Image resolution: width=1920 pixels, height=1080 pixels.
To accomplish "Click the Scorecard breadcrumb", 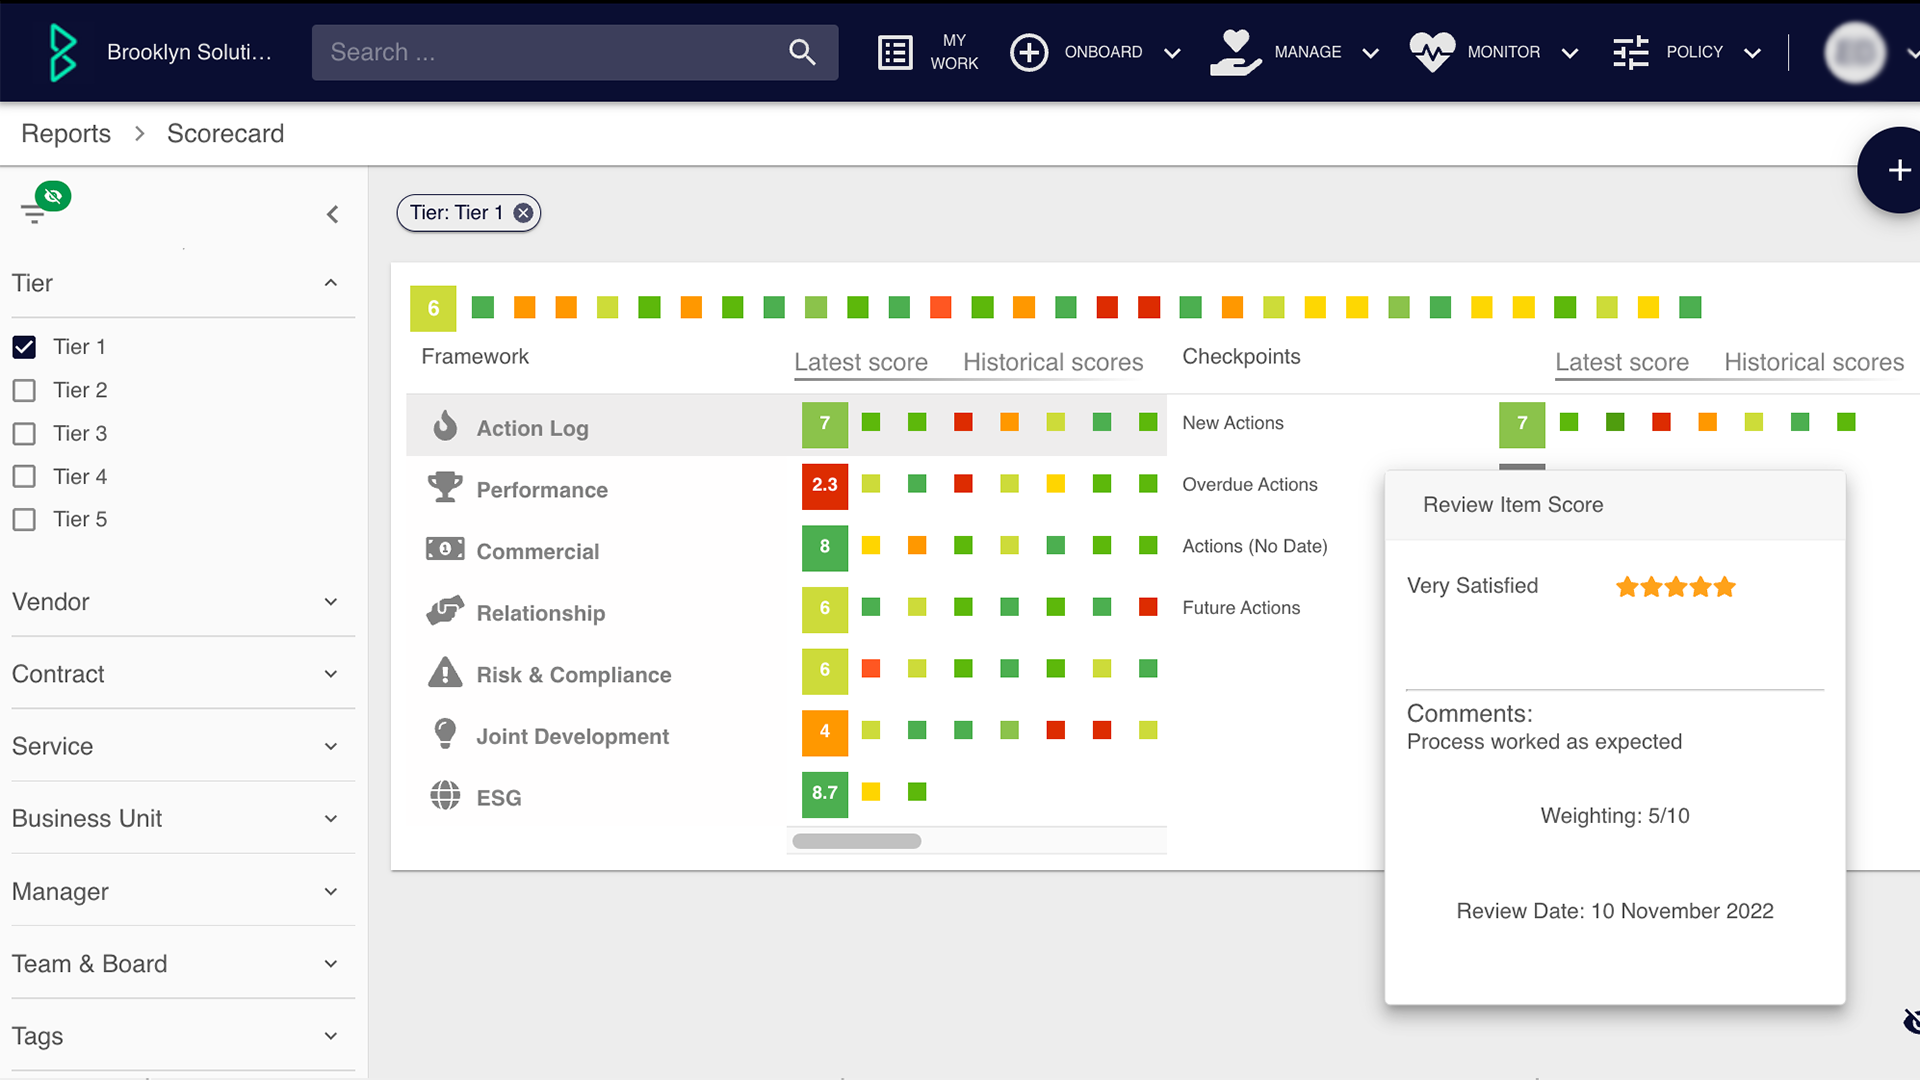I will 225,133.
